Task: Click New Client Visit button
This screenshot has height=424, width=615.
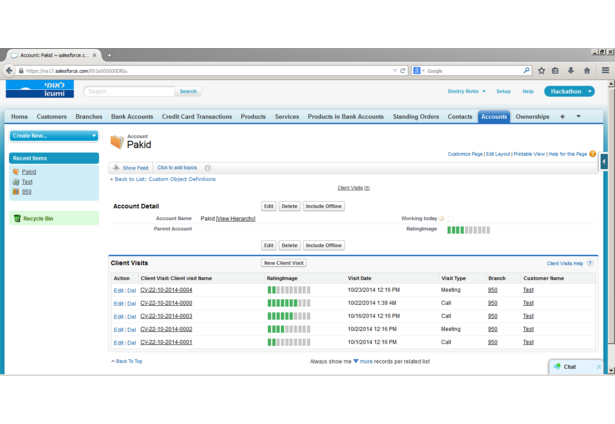Action: pos(284,263)
